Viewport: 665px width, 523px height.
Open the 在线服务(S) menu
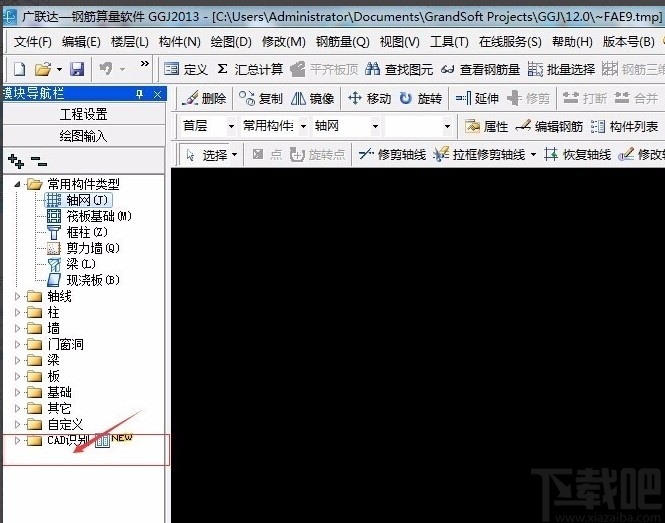pos(510,42)
